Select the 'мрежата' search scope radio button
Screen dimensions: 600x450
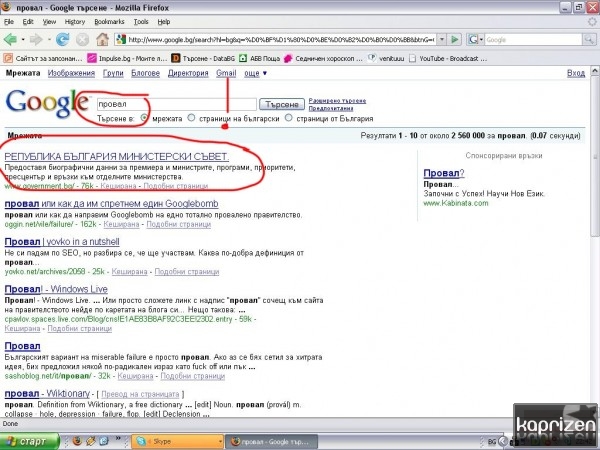point(144,118)
